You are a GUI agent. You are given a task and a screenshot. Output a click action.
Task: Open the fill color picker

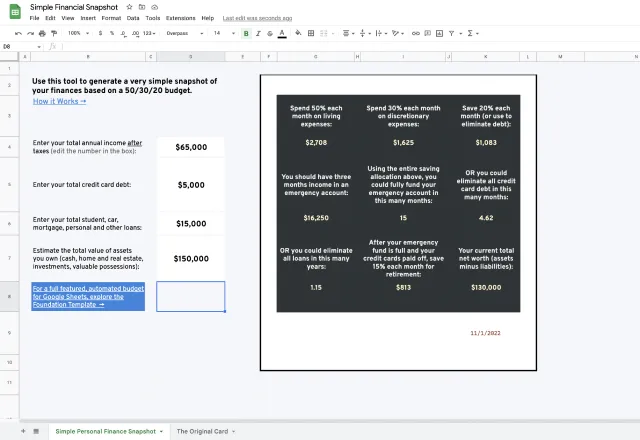click(298, 33)
